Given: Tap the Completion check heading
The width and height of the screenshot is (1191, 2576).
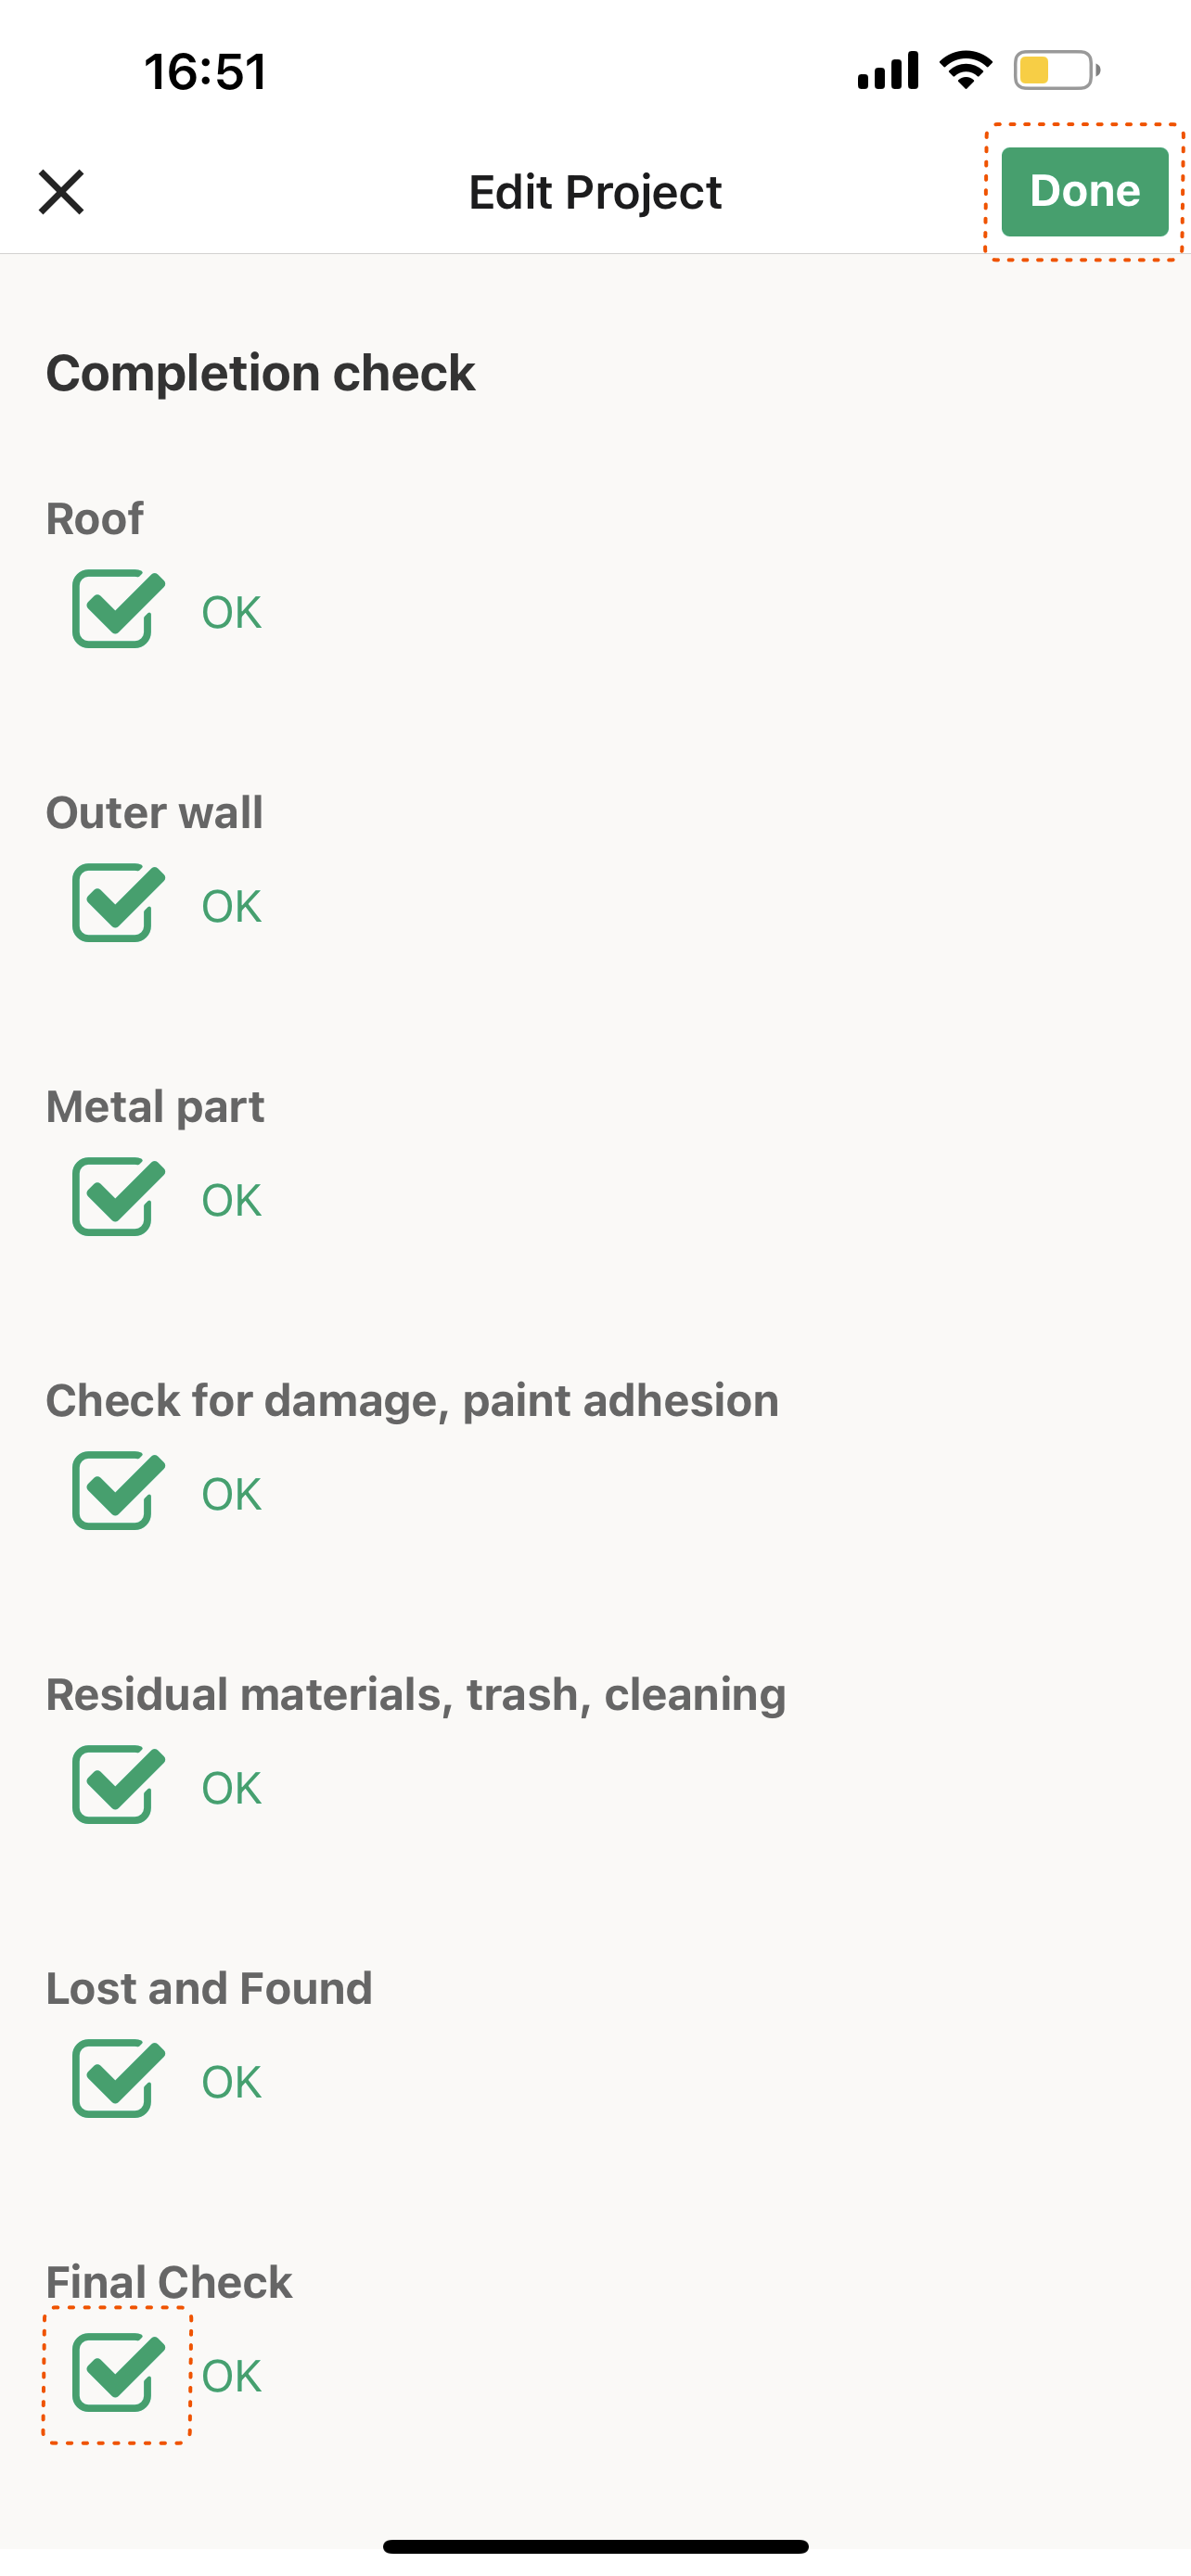Looking at the screenshot, I should point(260,373).
